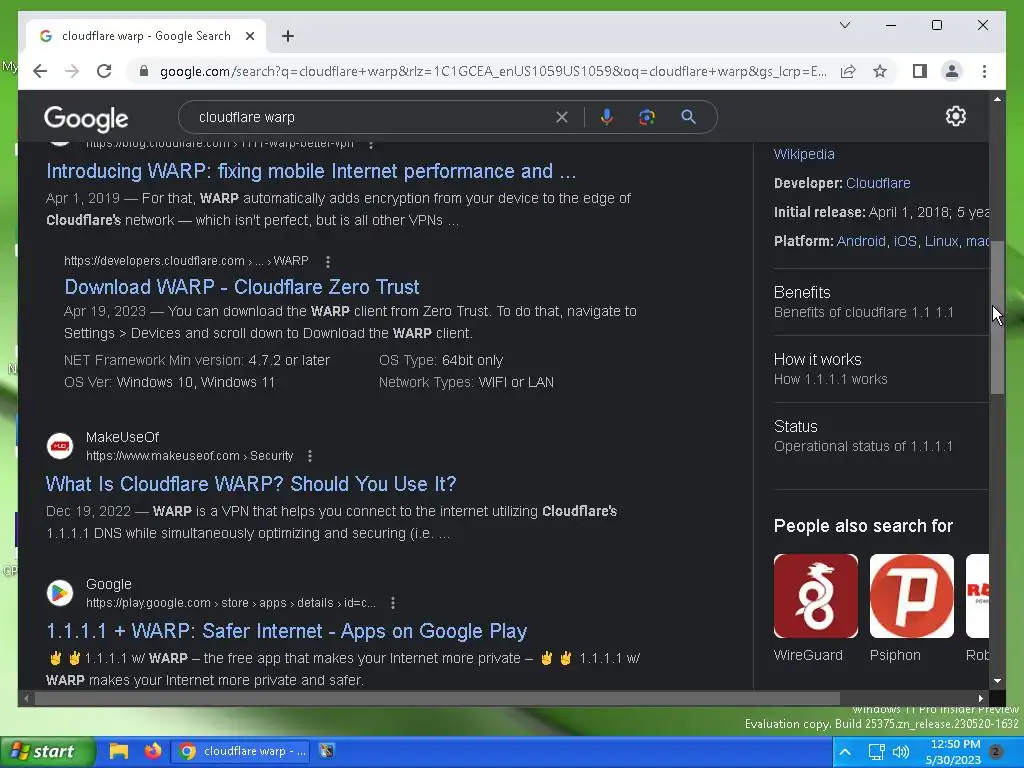Open Download WARP - Cloudflare Zero Trust
Viewport: 1024px width, 768px height.
pos(242,287)
